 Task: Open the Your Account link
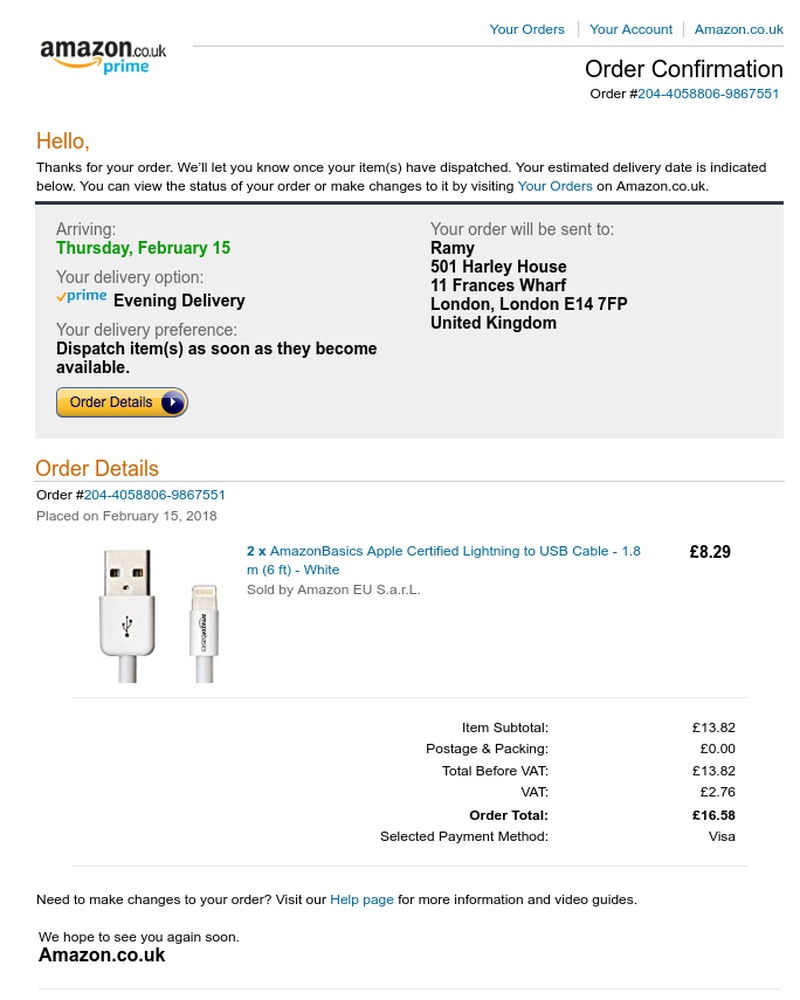tap(631, 29)
